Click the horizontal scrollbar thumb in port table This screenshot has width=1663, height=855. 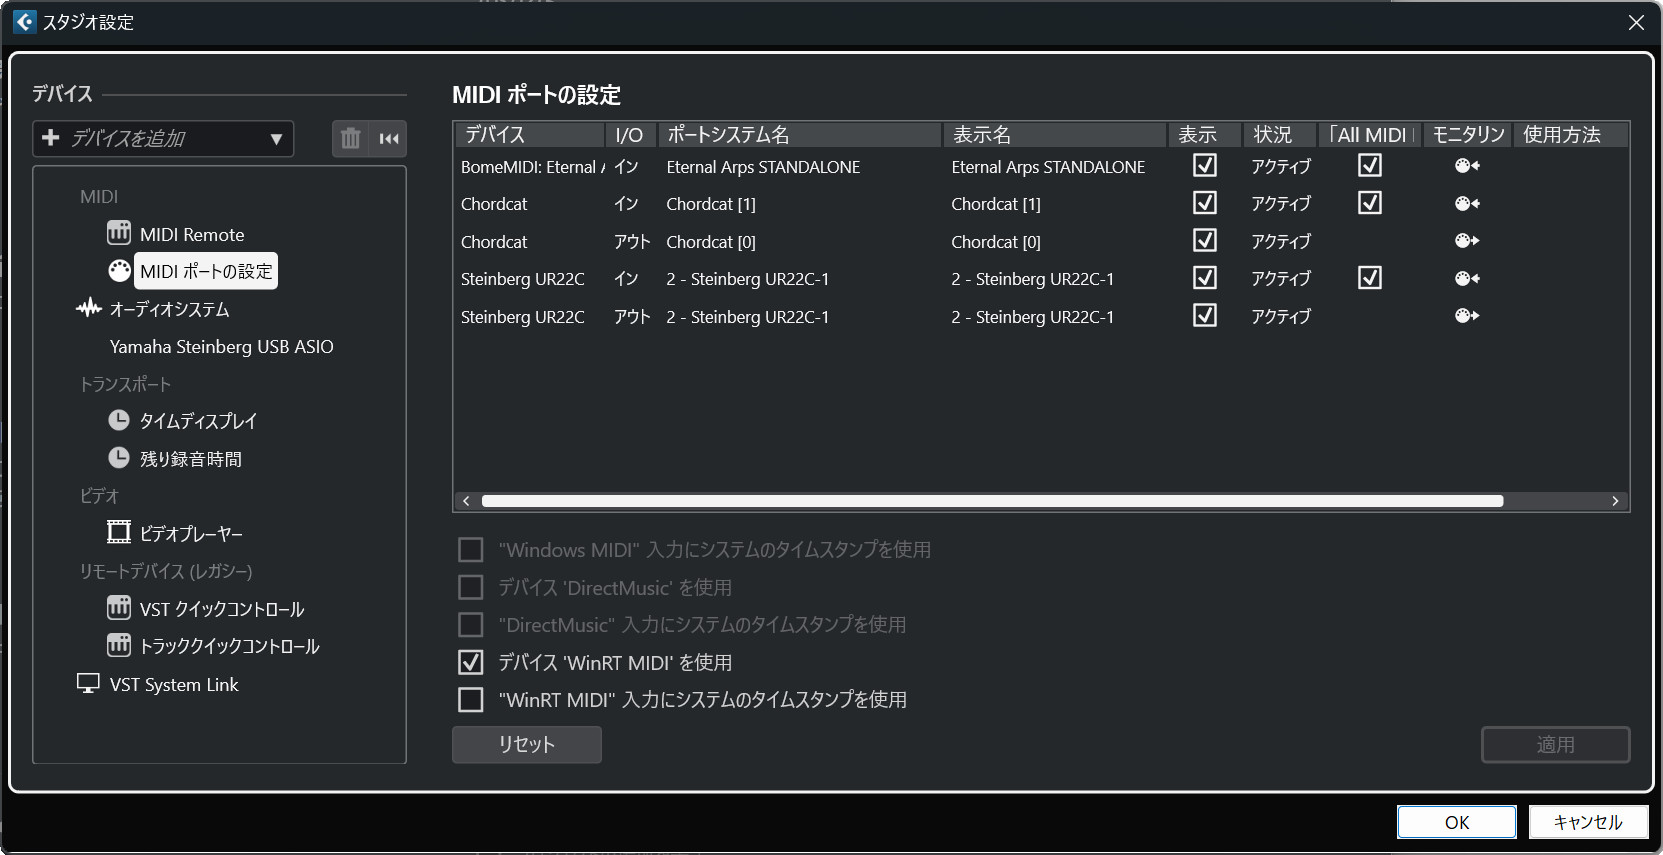point(992,501)
